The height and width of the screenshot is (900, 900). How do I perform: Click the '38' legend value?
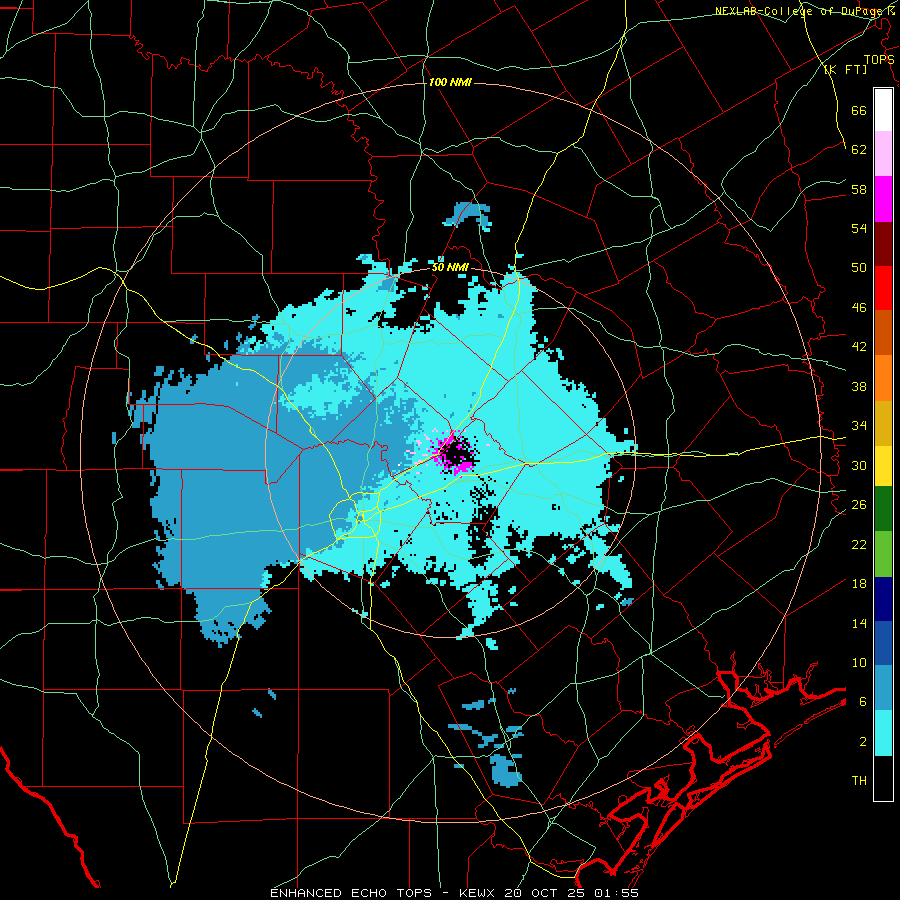[x=859, y=386]
